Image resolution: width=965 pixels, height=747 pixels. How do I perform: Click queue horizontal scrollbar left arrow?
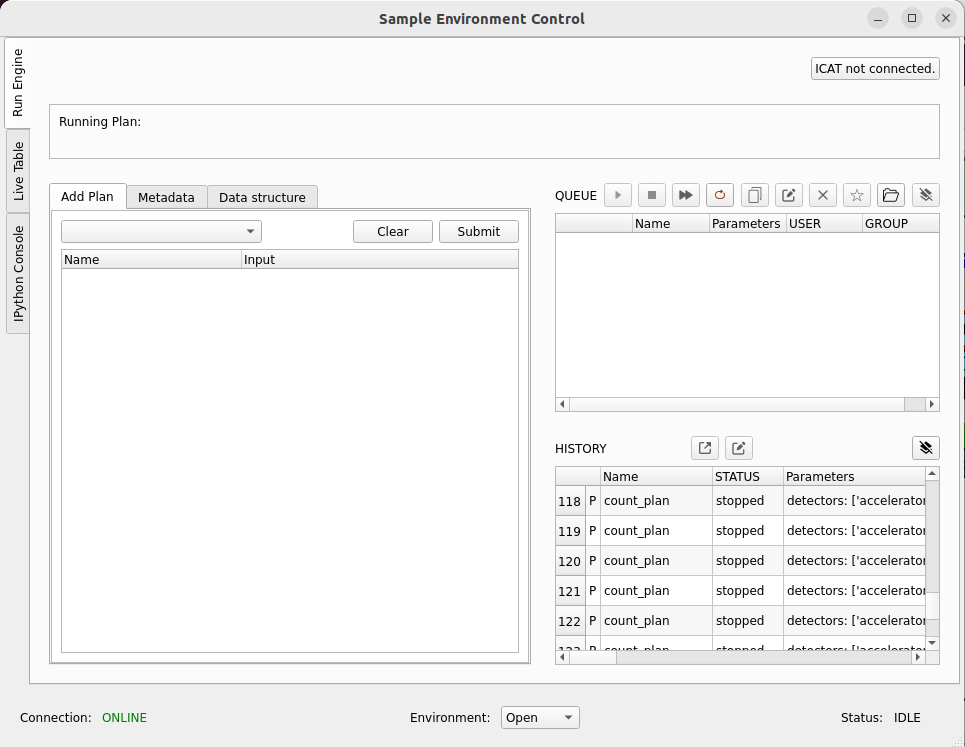click(x=563, y=404)
